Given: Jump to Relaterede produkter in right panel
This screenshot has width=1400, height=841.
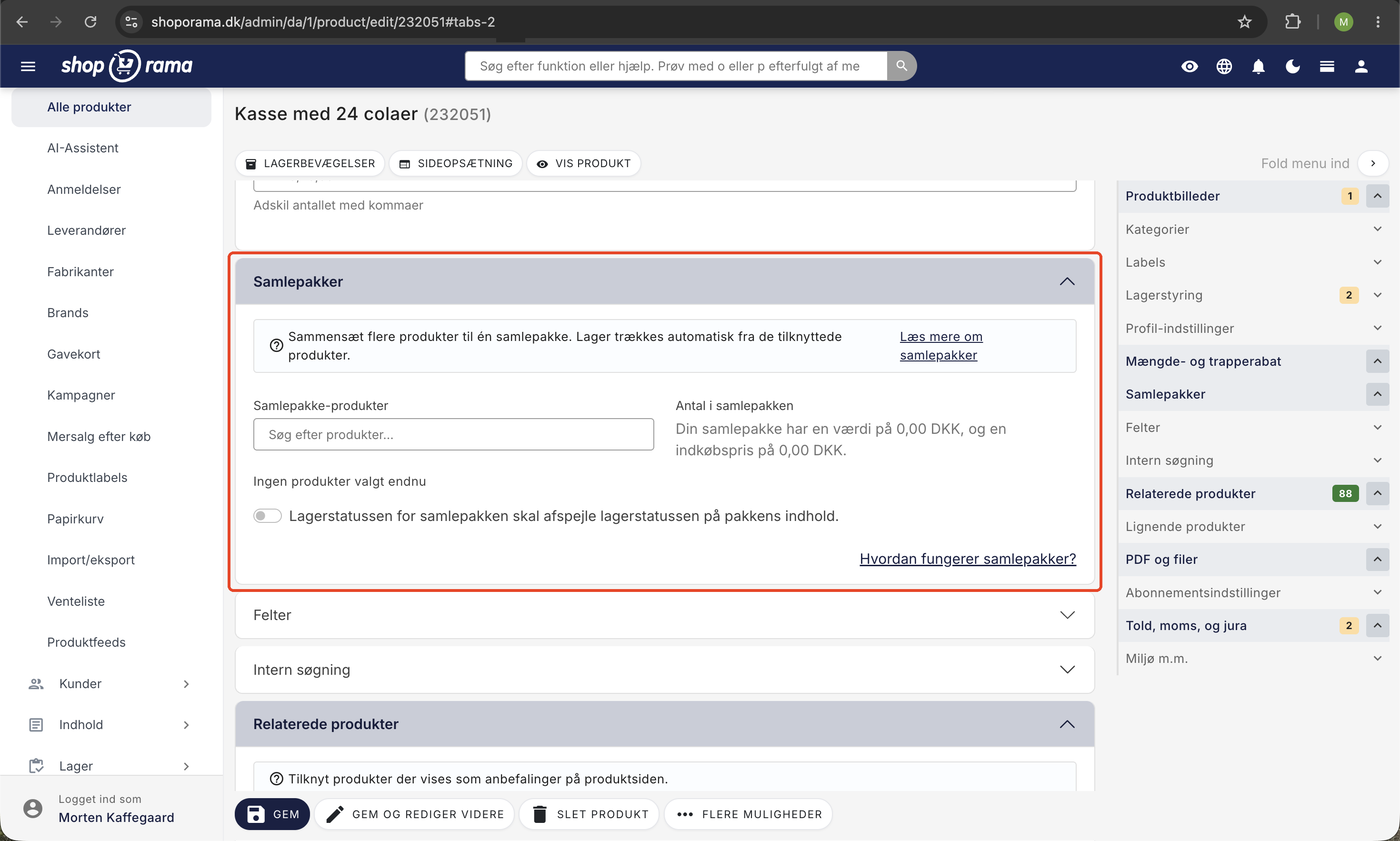Looking at the screenshot, I should click(1190, 493).
